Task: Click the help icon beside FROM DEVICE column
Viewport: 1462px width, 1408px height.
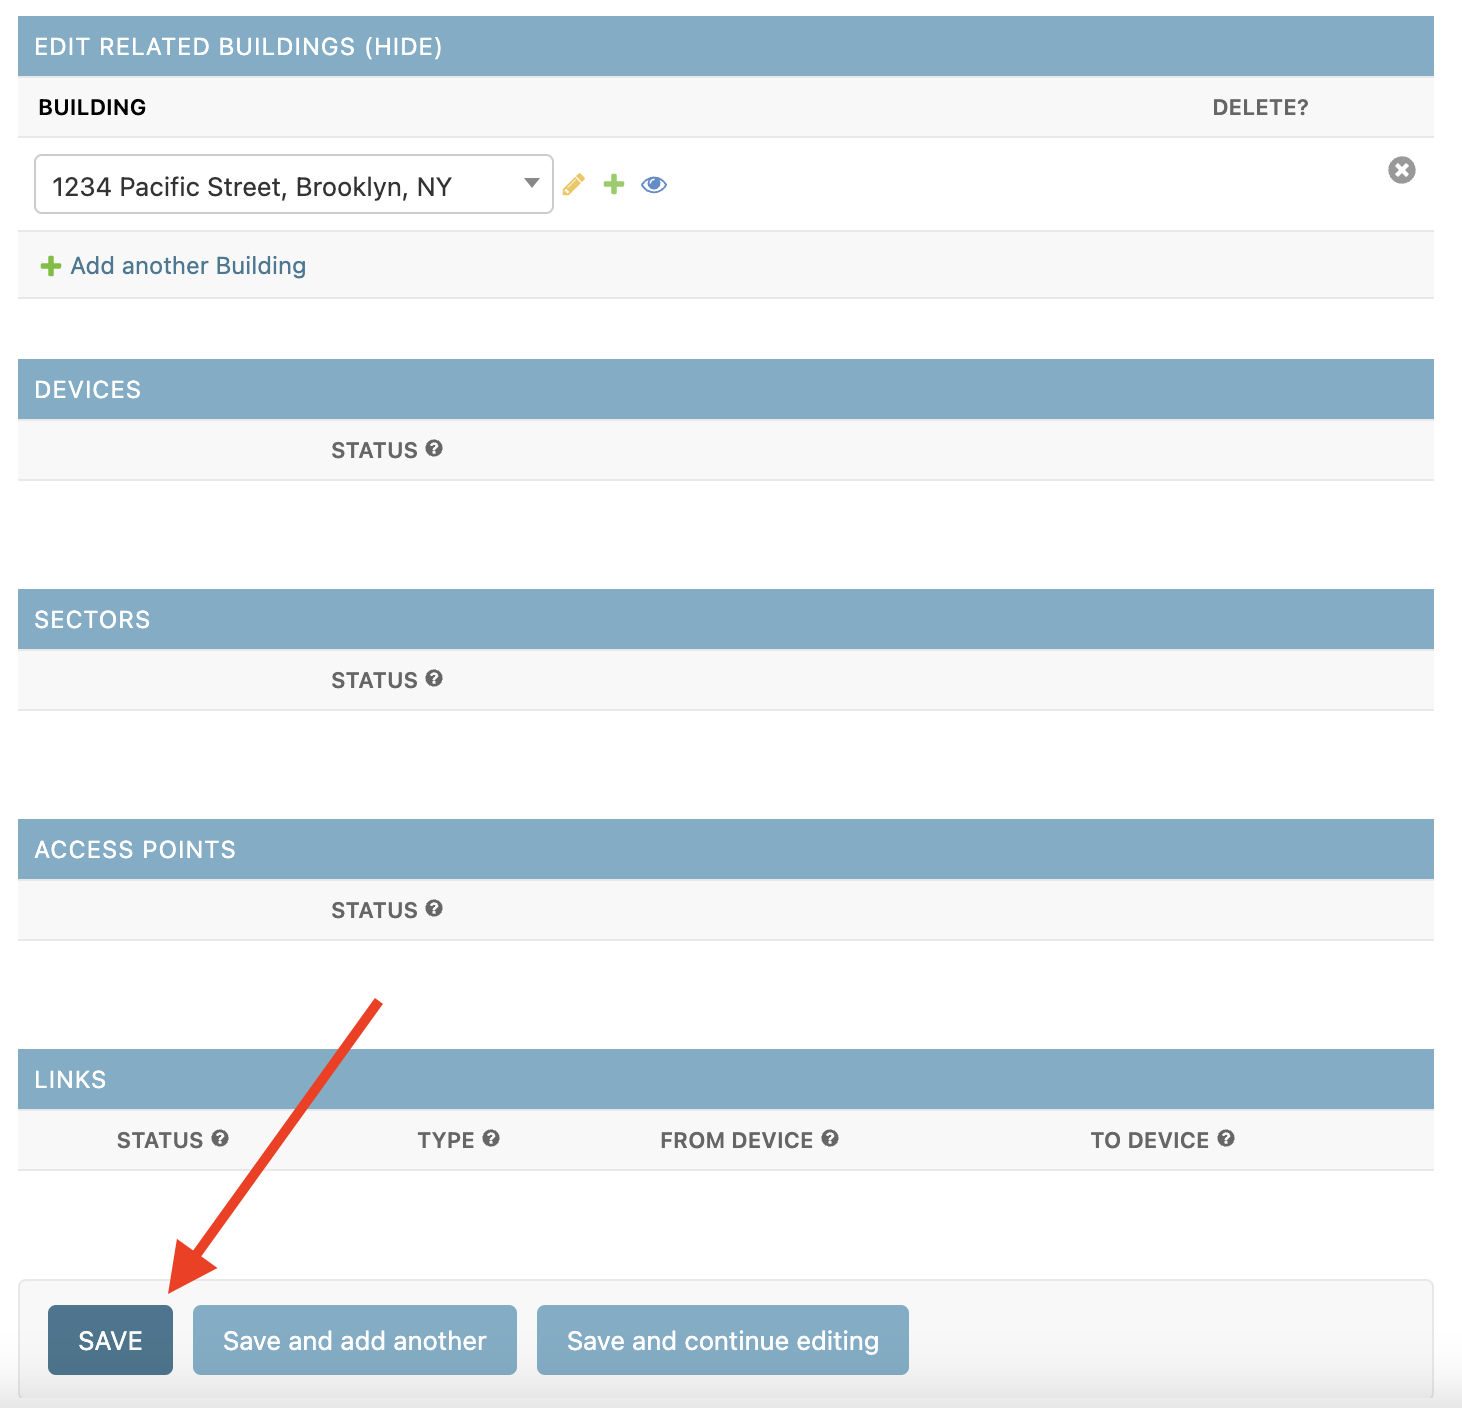Action: (830, 1138)
